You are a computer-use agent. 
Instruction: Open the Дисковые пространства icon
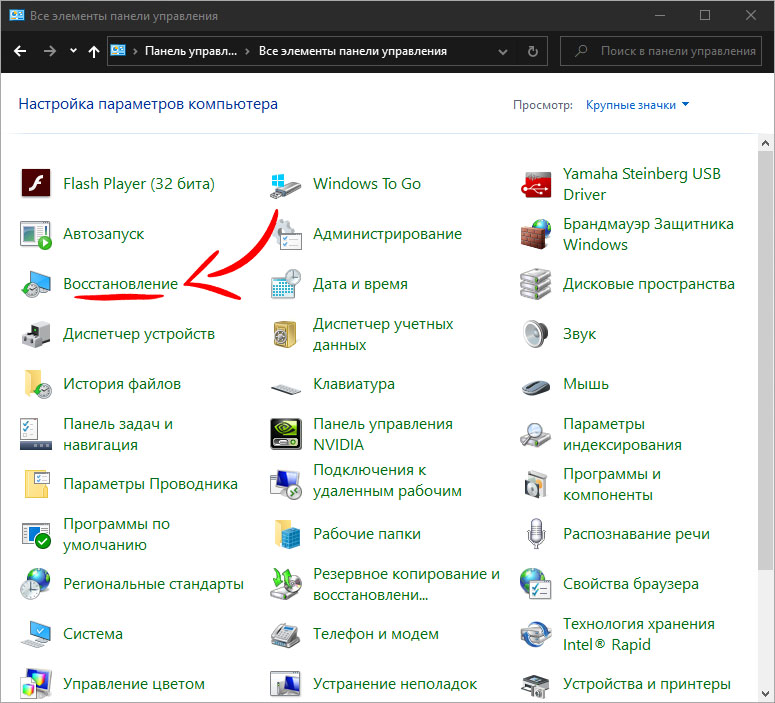(x=535, y=284)
